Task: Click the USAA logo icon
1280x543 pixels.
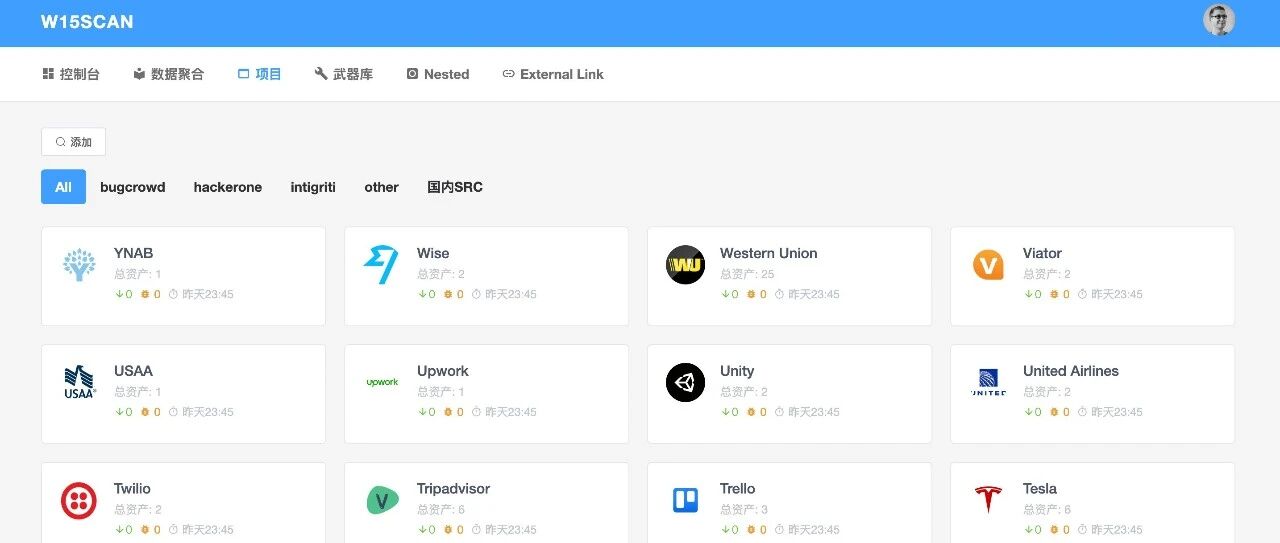Action: (79, 383)
